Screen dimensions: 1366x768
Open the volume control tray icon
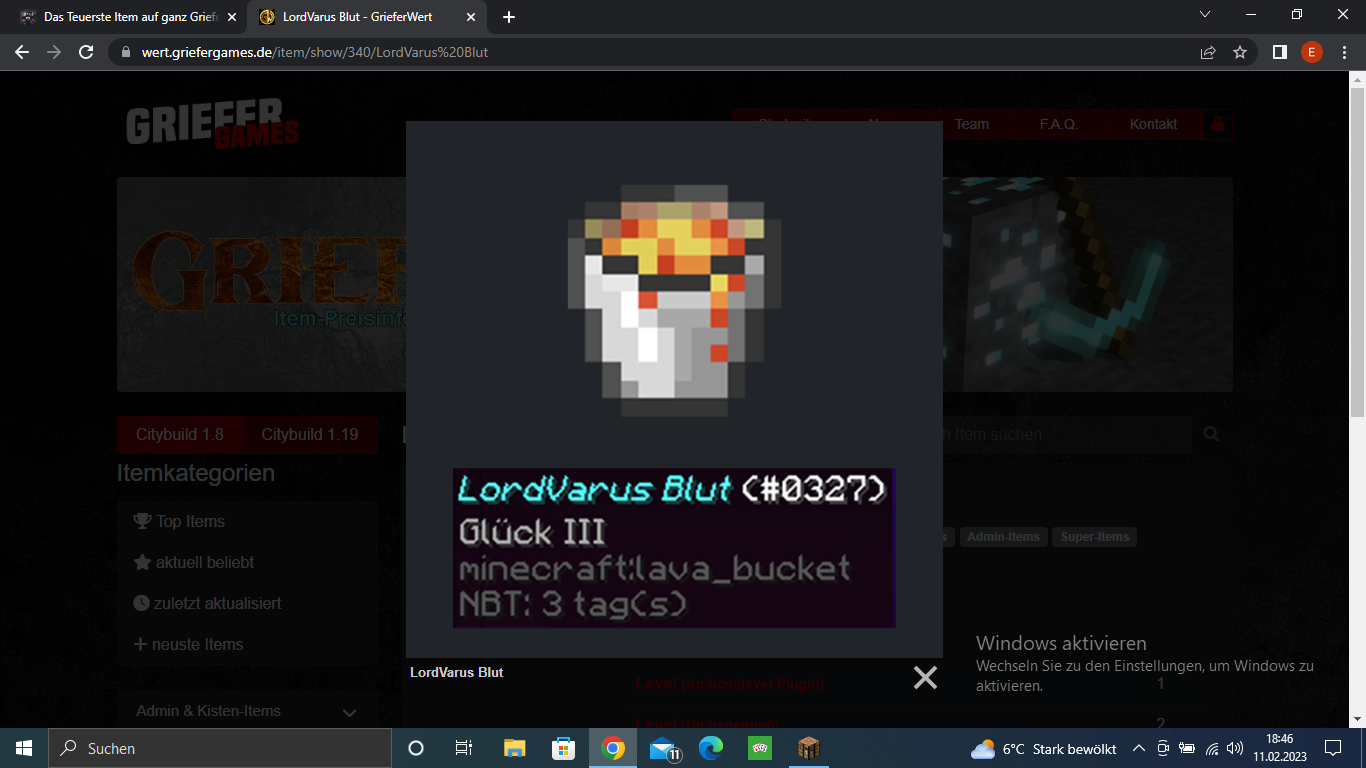[x=1235, y=748]
